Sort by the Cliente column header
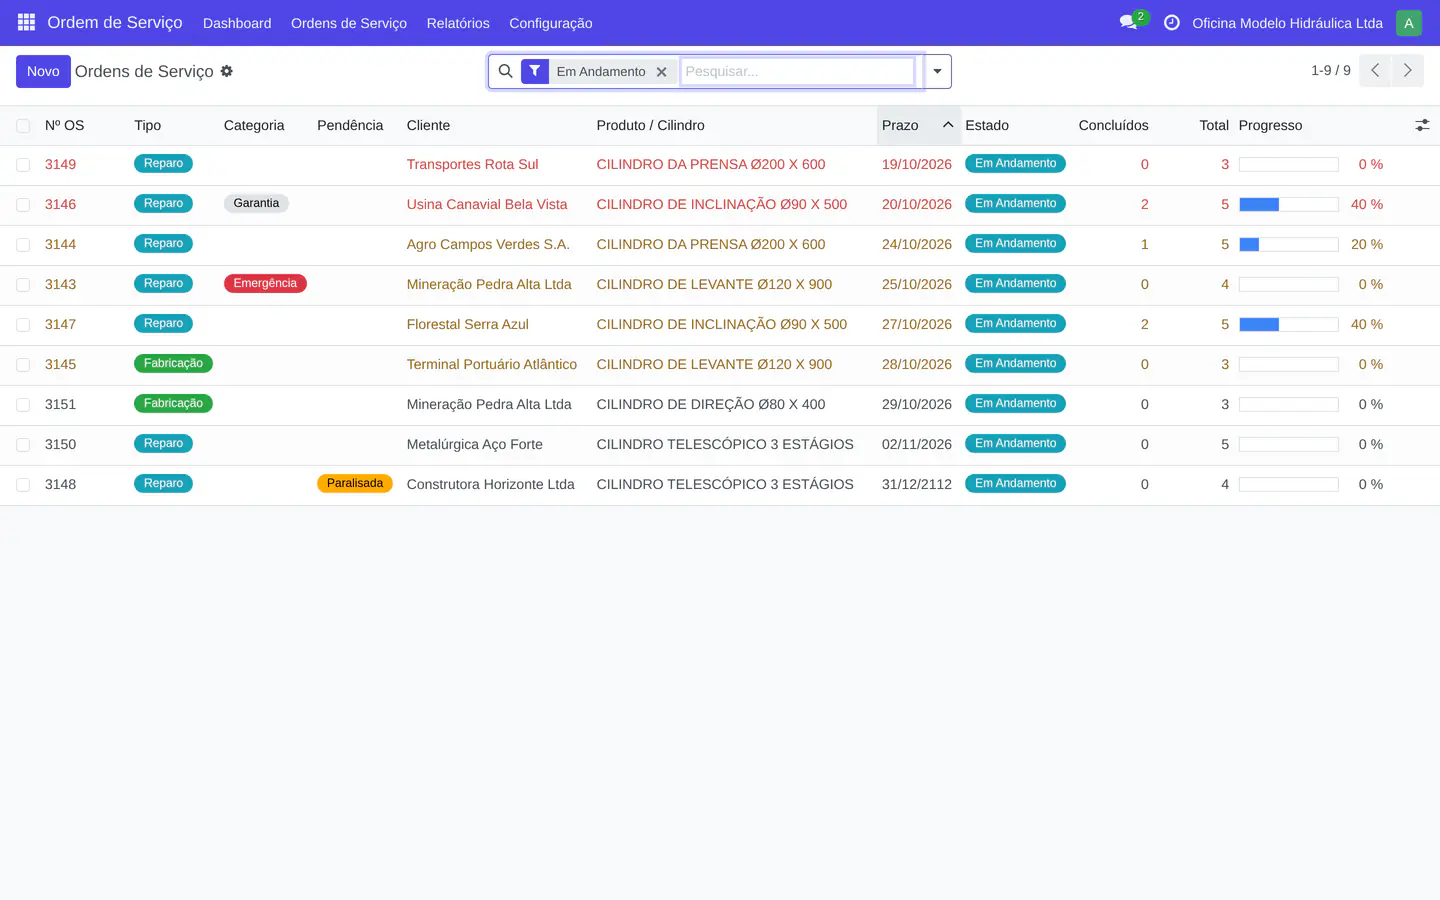Screen dimensions: 1440x900 coord(428,125)
